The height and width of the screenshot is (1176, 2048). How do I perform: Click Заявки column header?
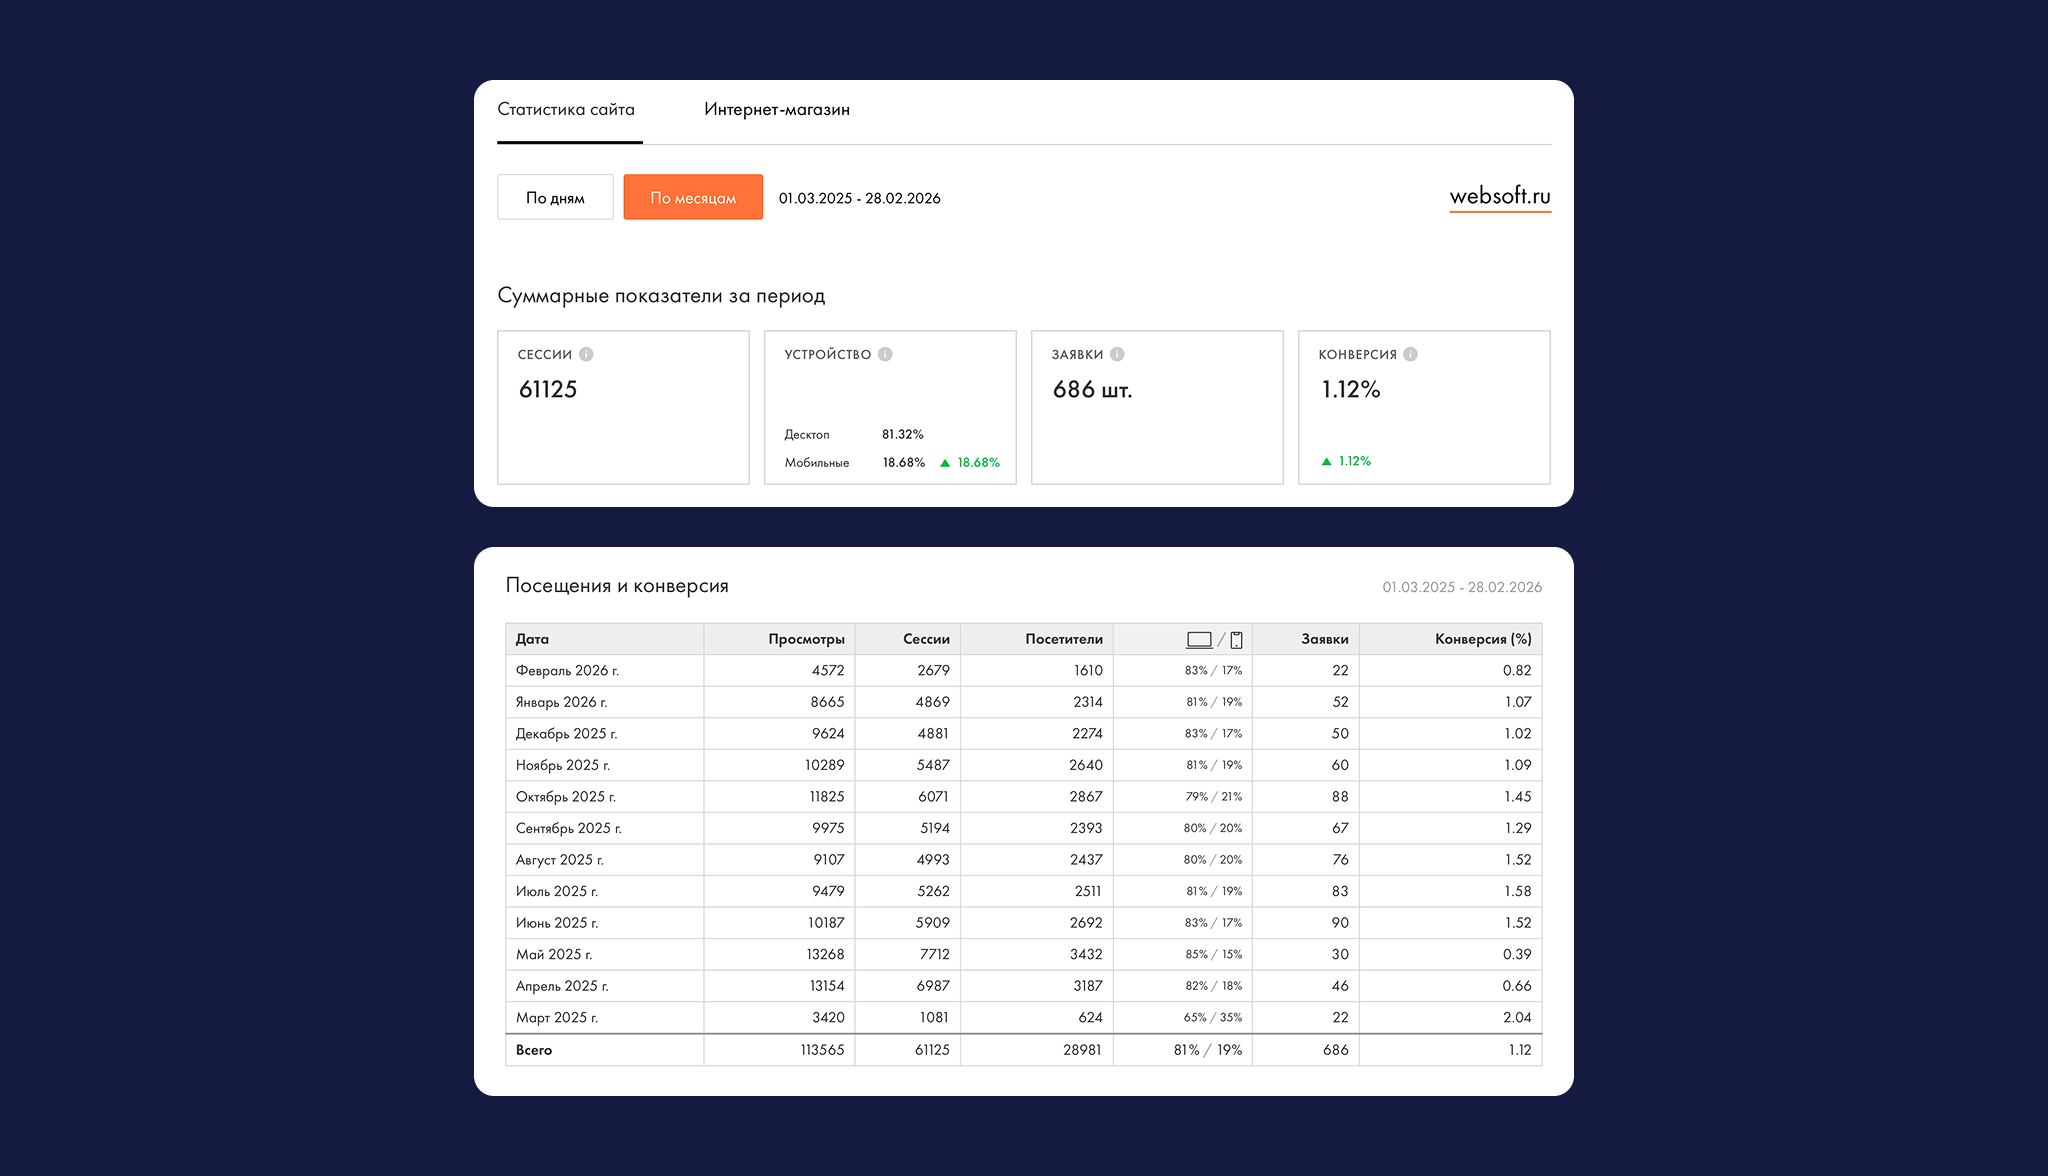1324,639
